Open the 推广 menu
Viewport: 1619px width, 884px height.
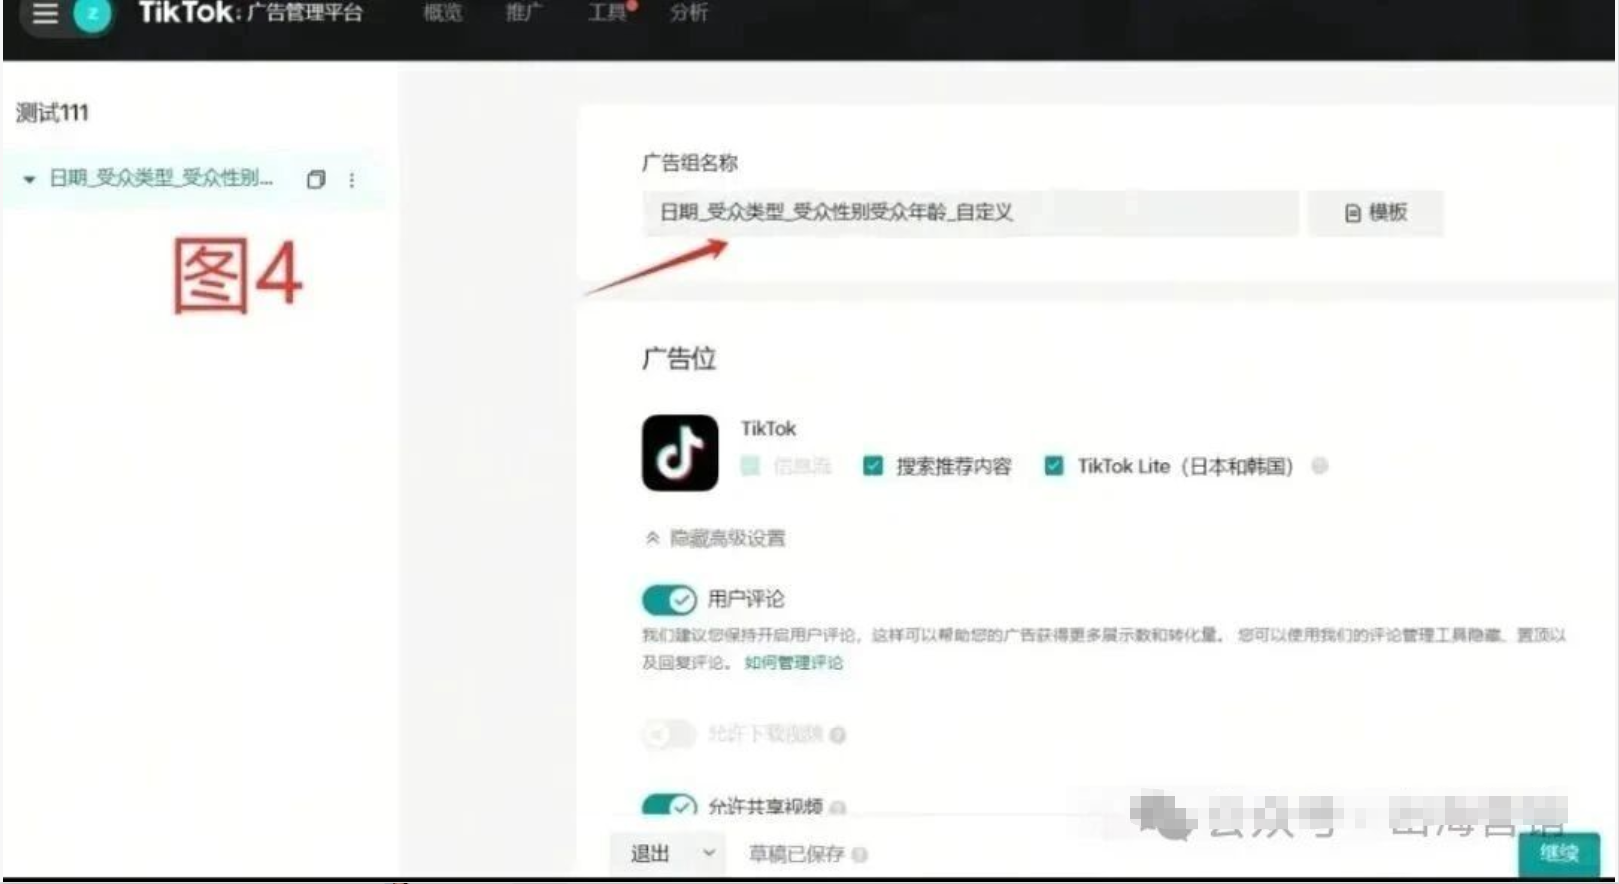[524, 13]
